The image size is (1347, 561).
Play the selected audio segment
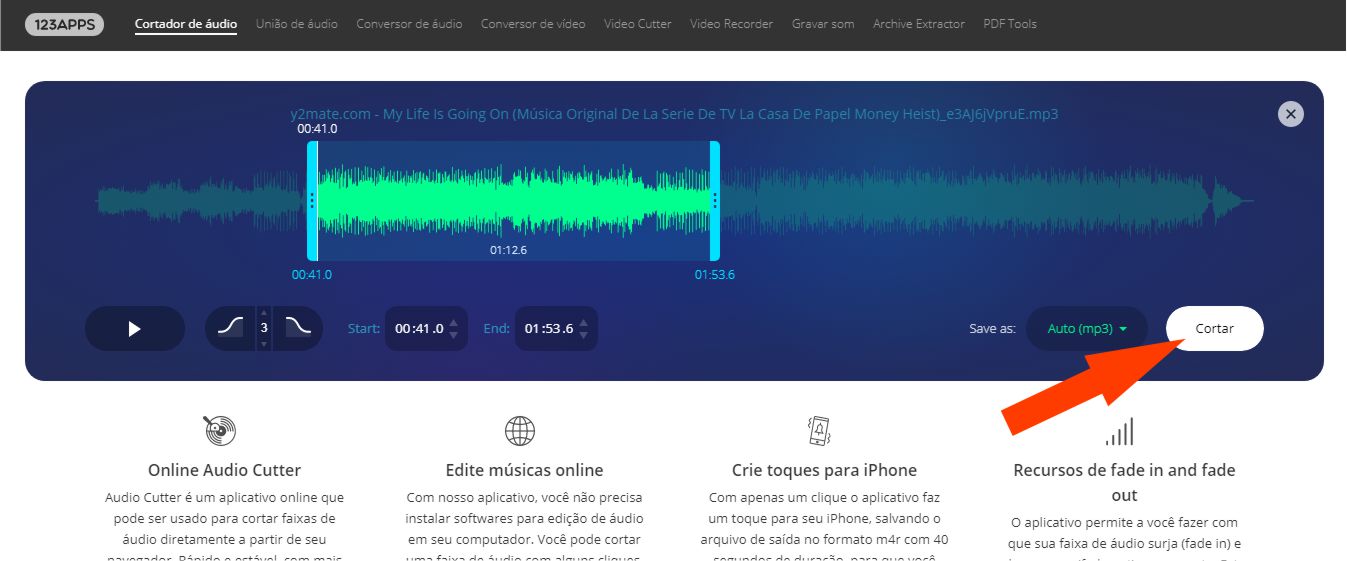(x=135, y=328)
